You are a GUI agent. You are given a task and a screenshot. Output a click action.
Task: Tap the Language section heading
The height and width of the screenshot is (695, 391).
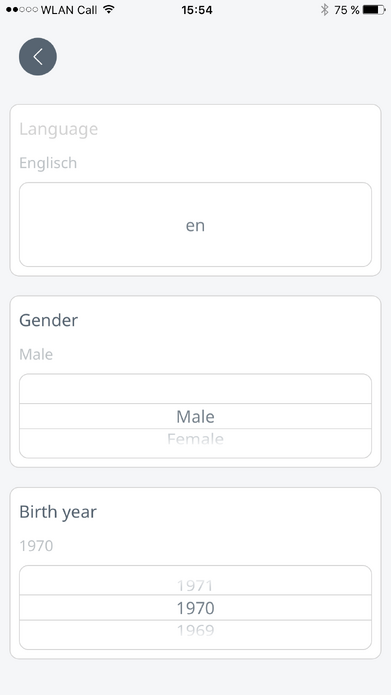coord(59,129)
